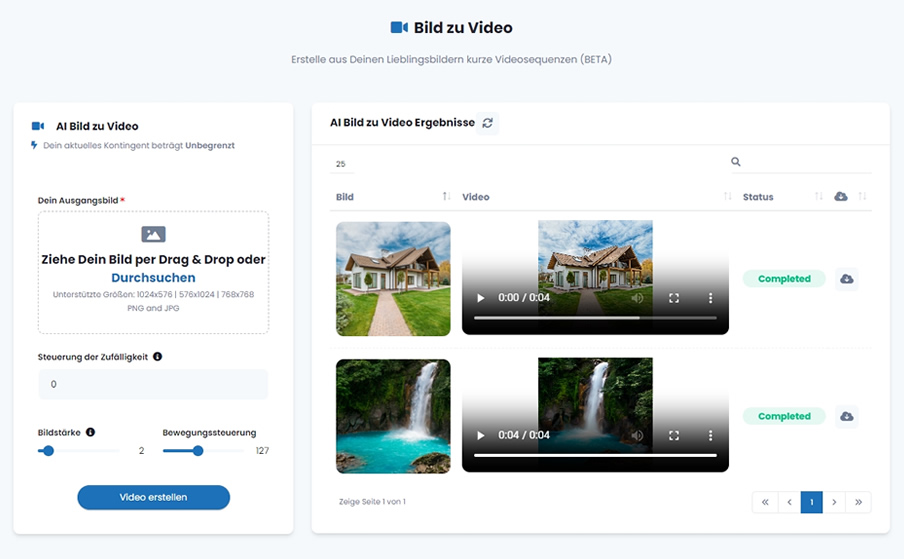Click the Bewegungssteuerung slider handle
The height and width of the screenshot is (559, 904).
pos(198,451)
